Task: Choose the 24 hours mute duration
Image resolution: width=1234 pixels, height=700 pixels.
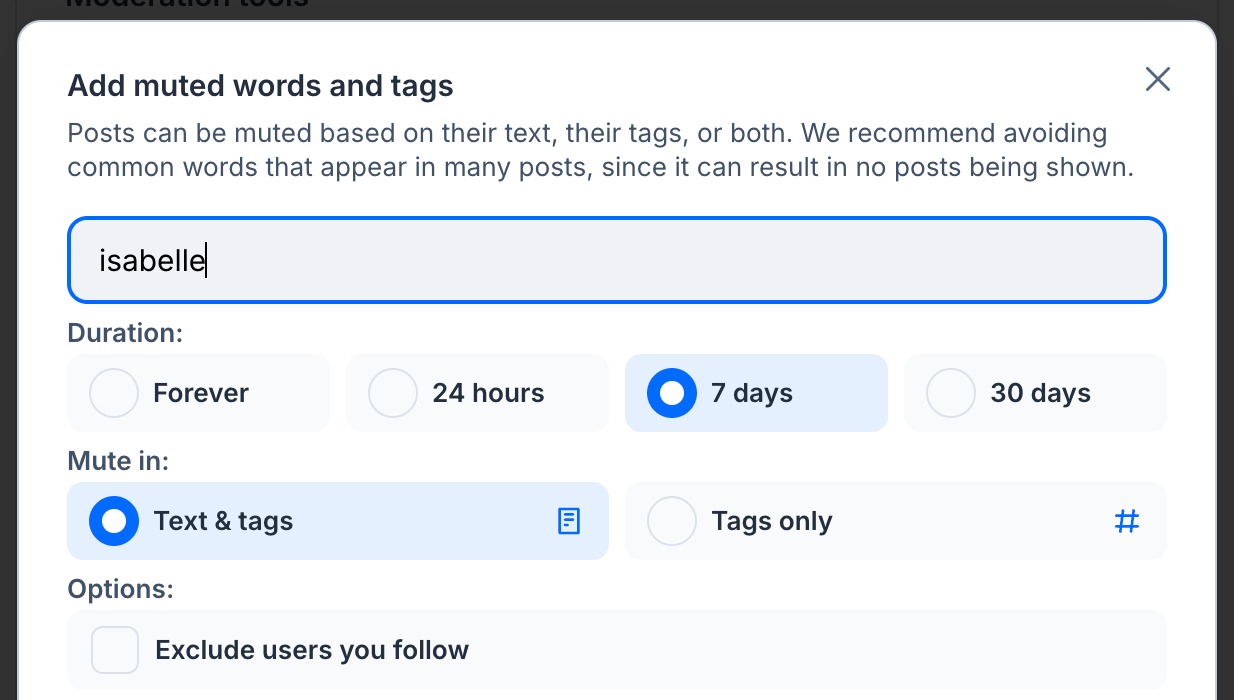Action: coord(393,393)
